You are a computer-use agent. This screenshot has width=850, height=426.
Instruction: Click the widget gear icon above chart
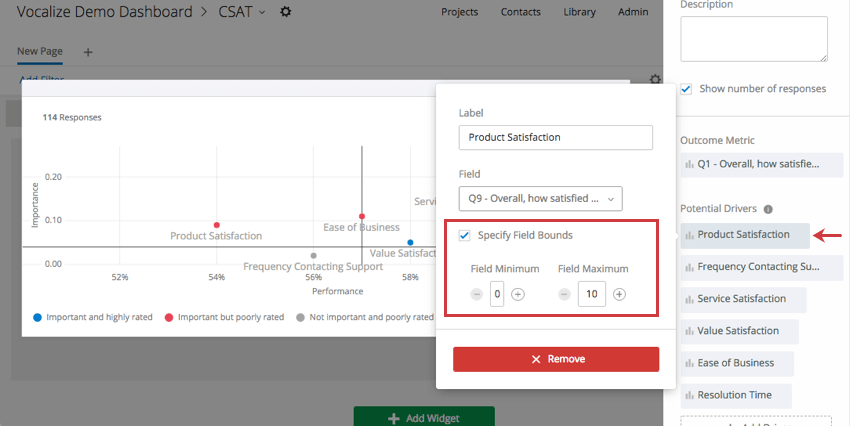pyautogui.click(x=655, y=80)
